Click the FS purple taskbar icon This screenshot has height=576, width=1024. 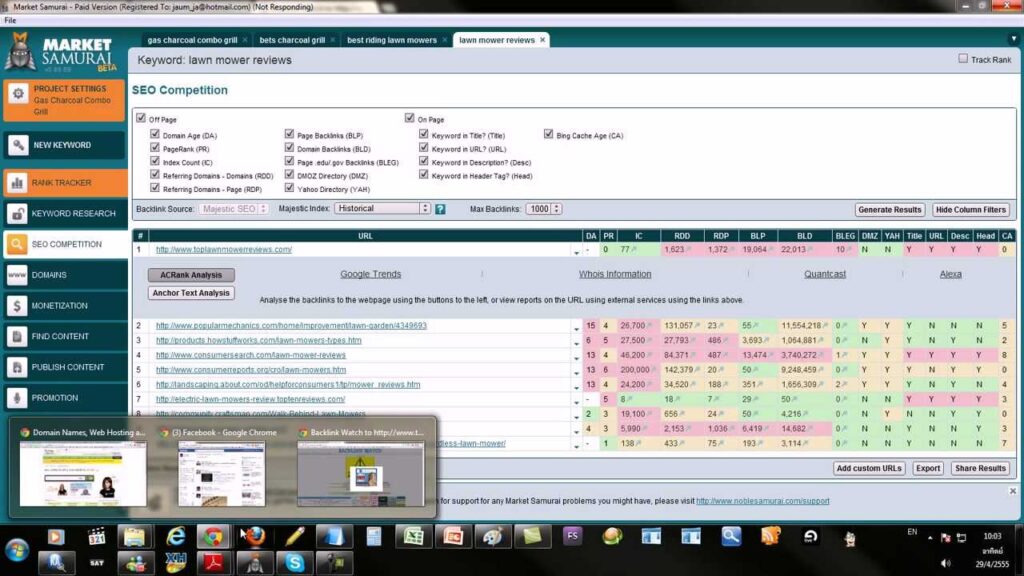coord(572,536)
